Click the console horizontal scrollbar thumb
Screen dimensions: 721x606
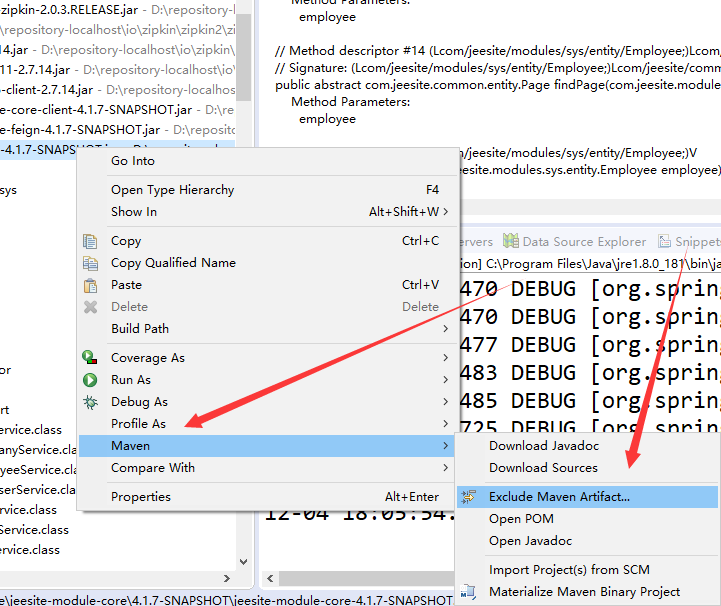[x=367, y=578]
